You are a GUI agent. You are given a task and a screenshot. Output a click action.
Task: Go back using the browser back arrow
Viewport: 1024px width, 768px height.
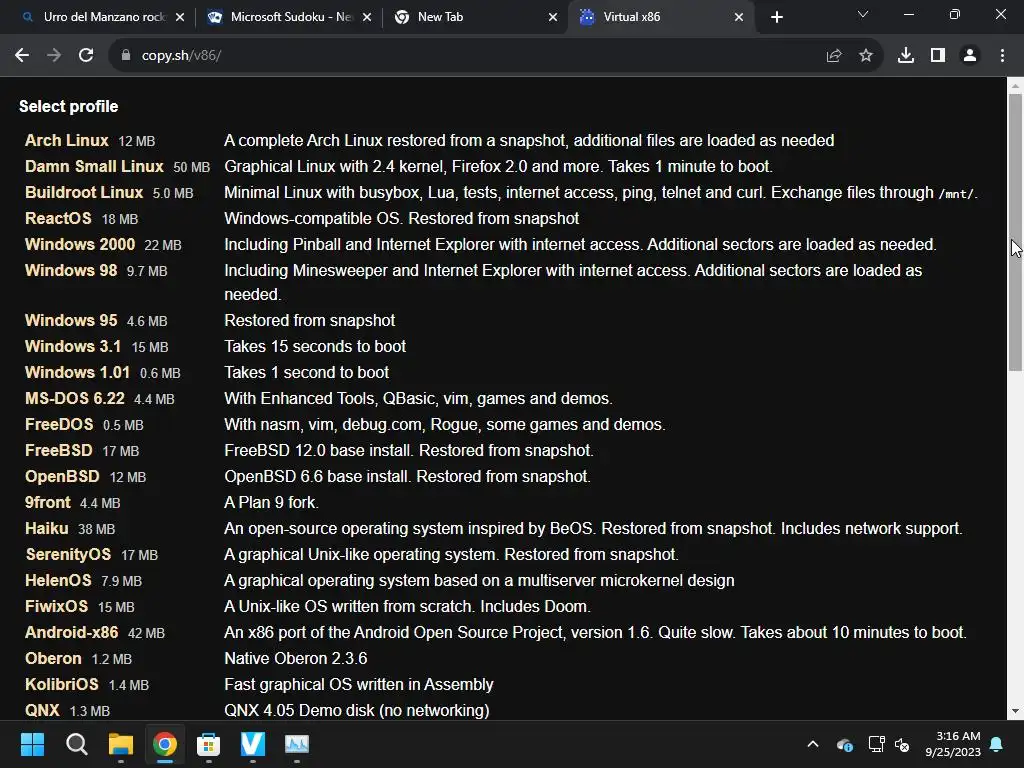coord(22,56)
